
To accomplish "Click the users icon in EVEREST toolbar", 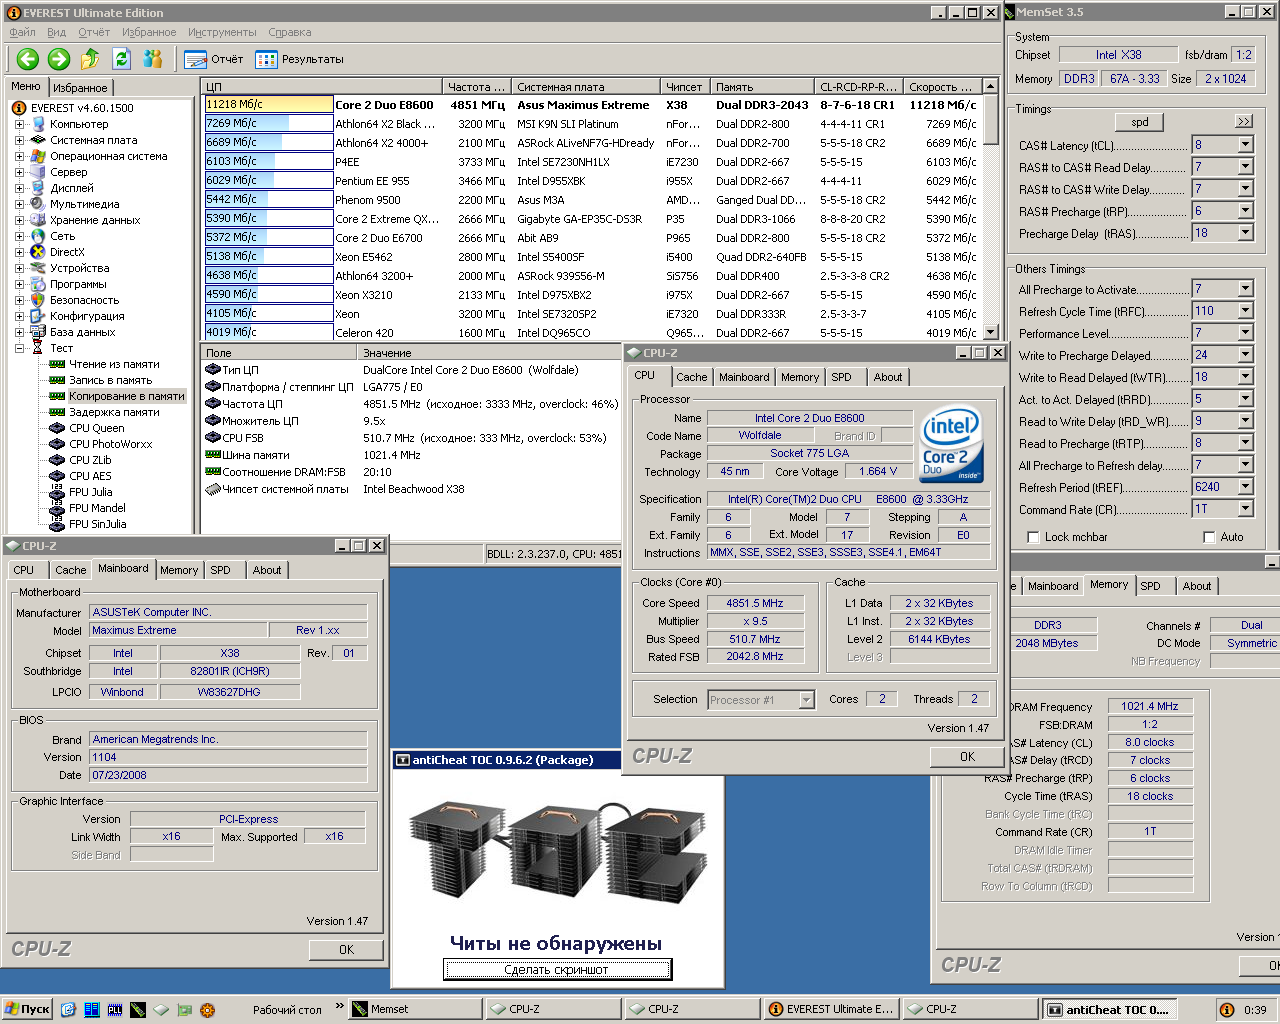I will point(153,59).
